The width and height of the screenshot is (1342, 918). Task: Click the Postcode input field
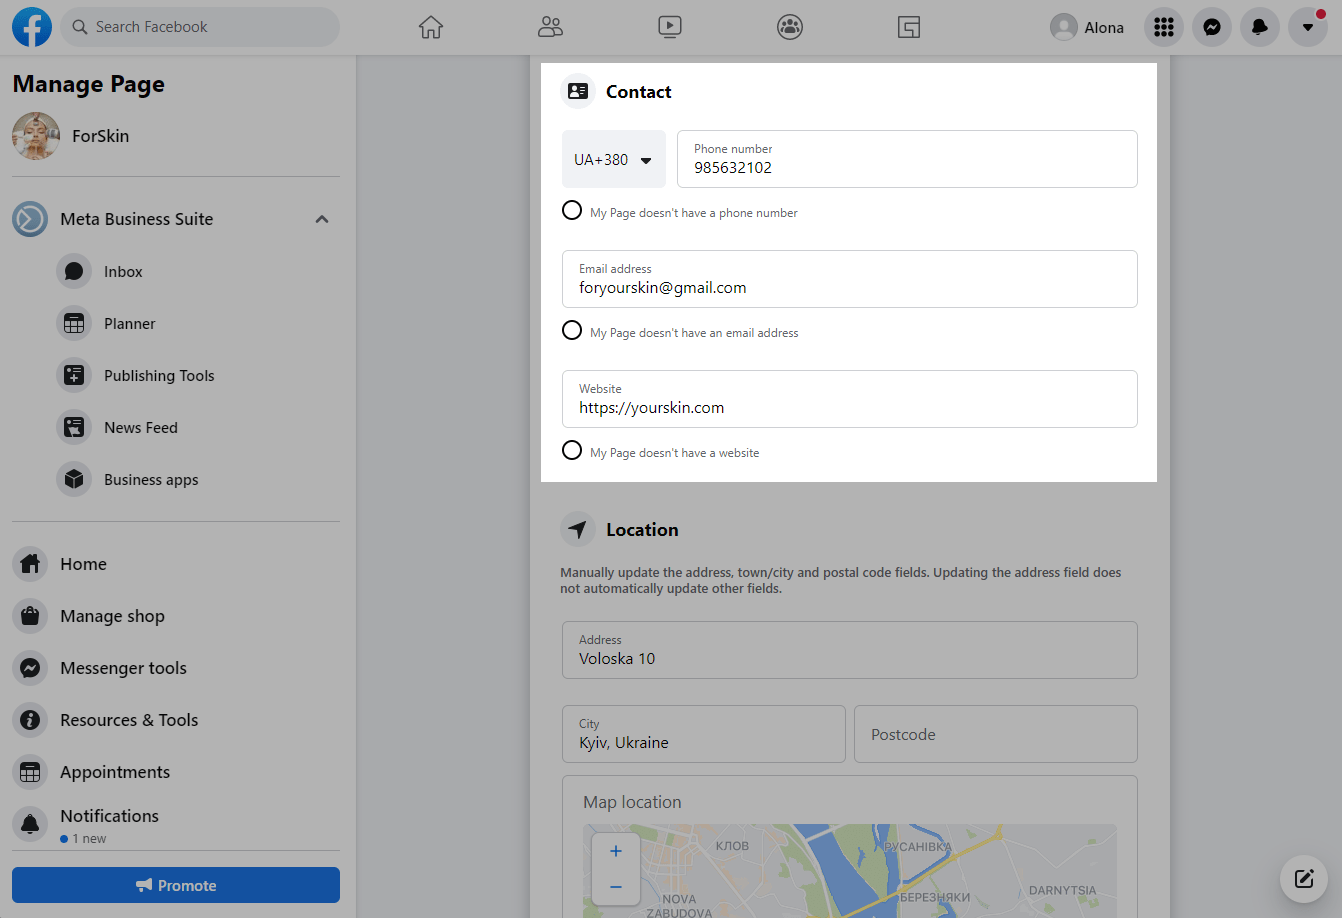995,734
